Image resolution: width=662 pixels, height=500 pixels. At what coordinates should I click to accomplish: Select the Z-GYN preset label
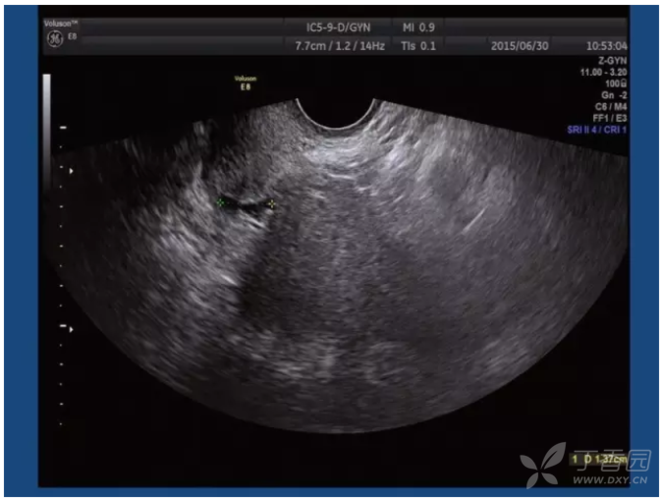(612, 60)
